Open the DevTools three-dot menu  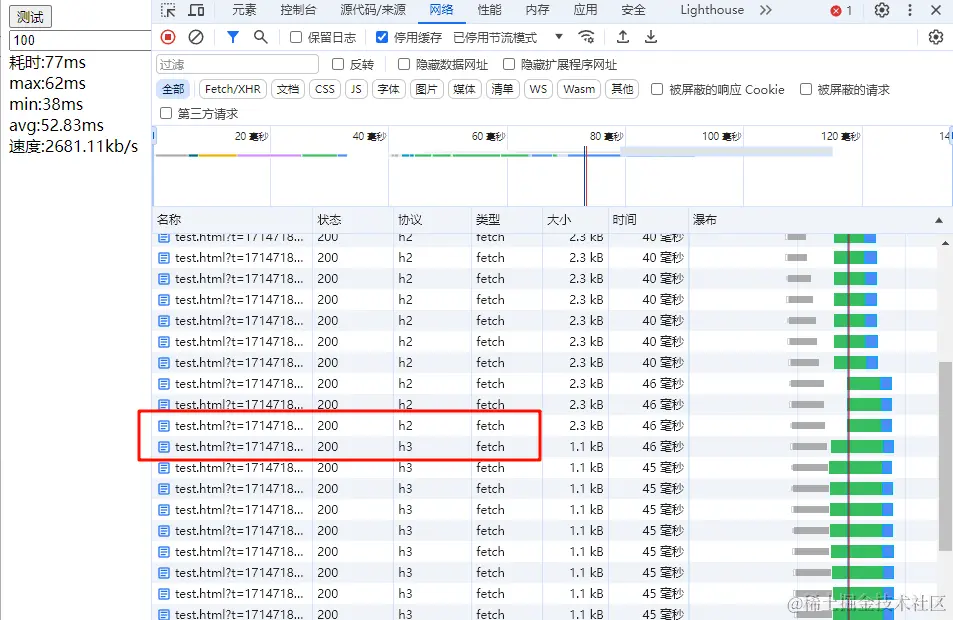click(x=909, y=10)
